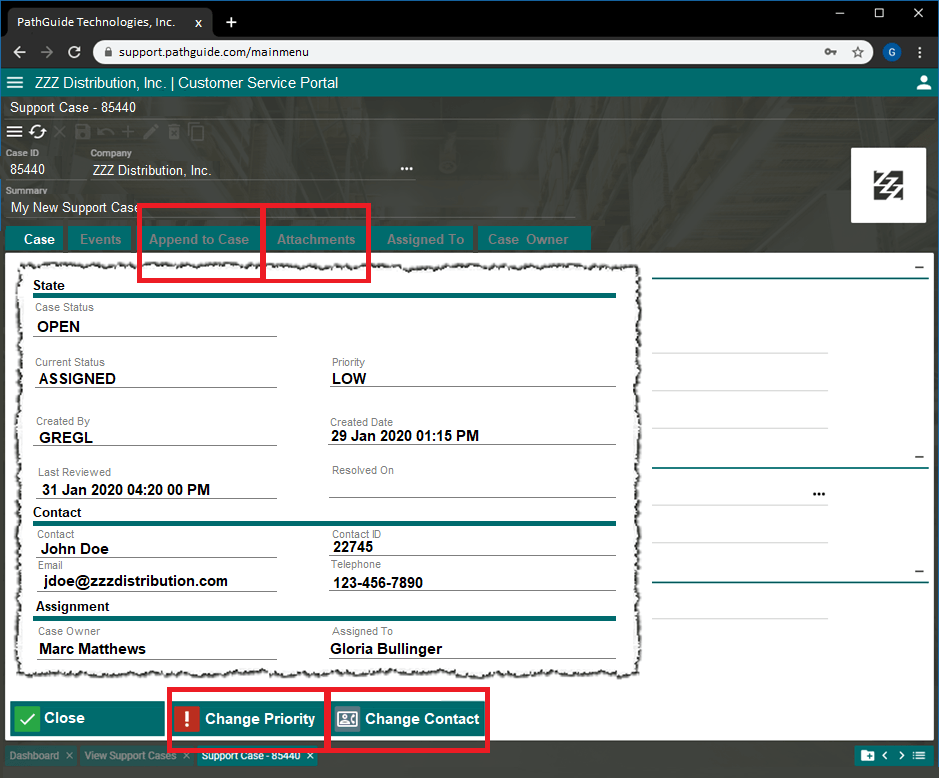Close the PathGuide Technologies browser tab
The height and width of the screenshot is (778, 939).
coord(198,23)
